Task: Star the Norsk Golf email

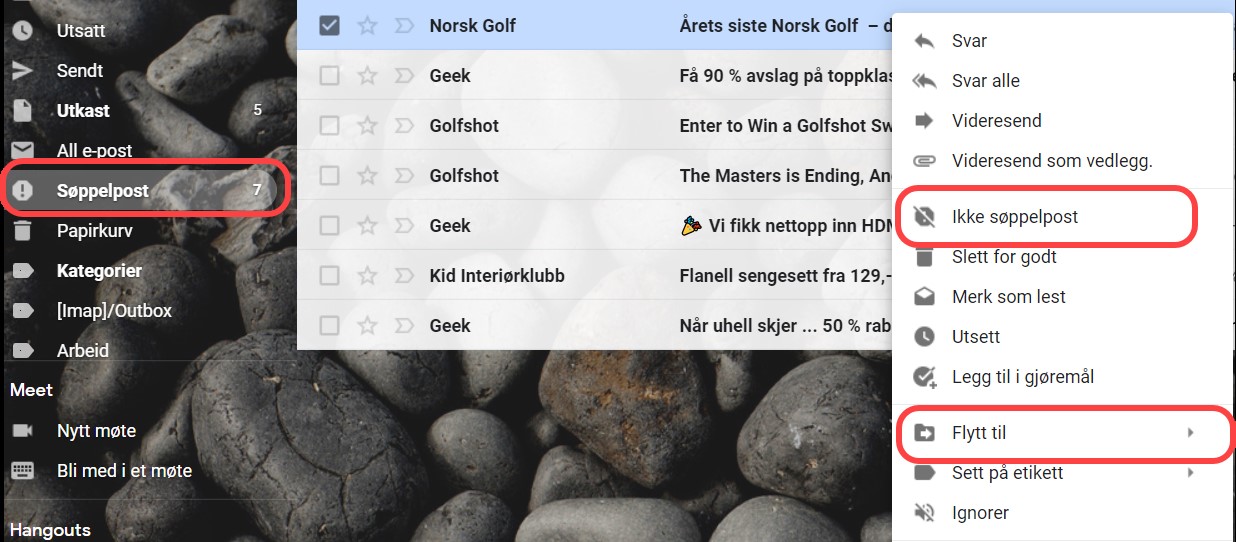Action: [368, 25]
